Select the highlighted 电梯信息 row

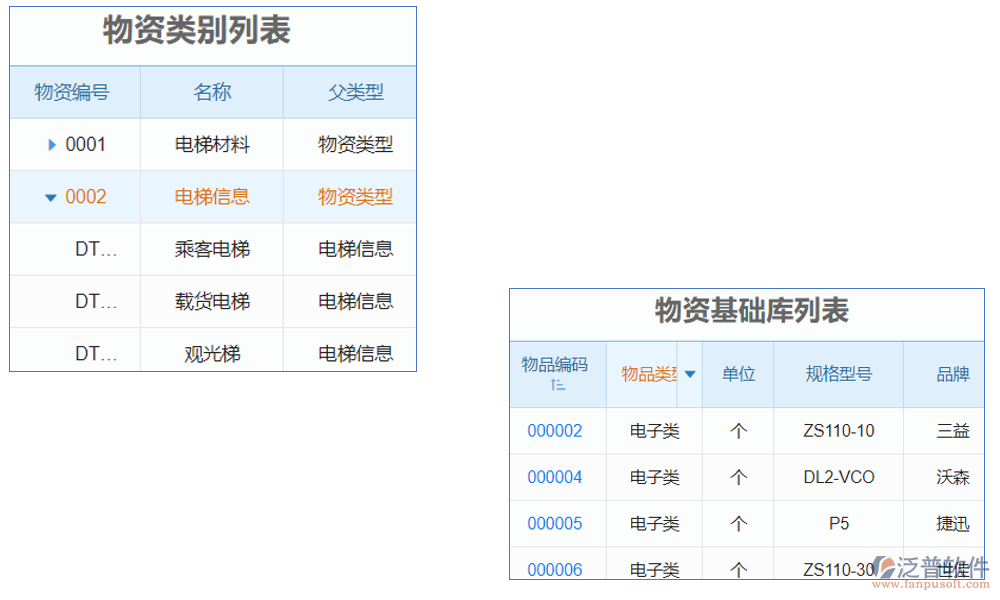tap(211, 197)
